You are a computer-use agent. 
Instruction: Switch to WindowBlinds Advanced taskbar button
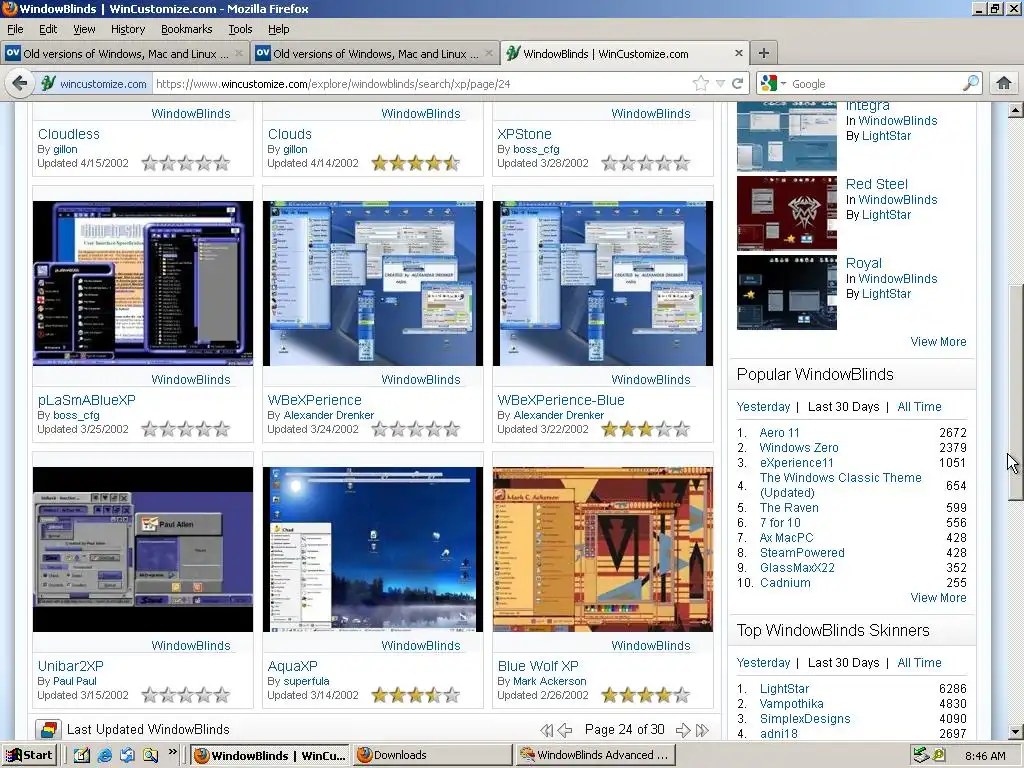click(594, 755)
